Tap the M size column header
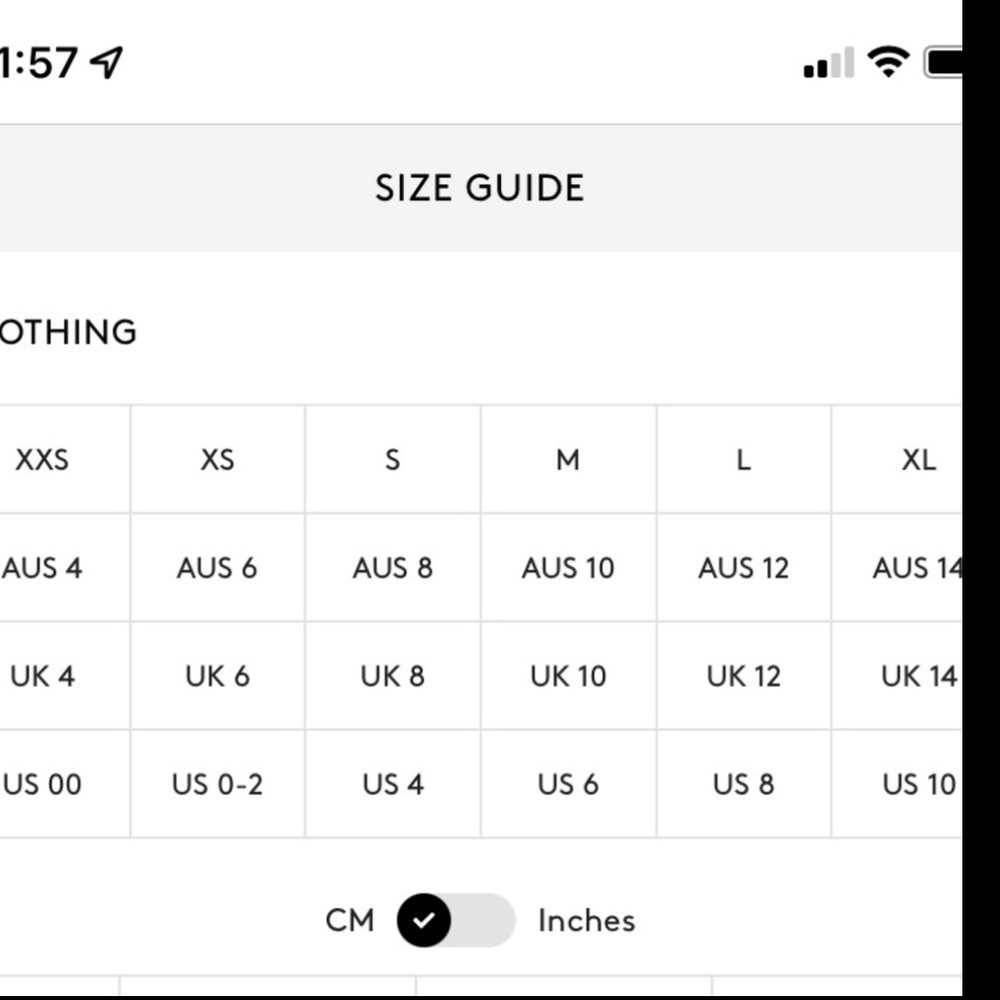Viewport: 1000px width, 1000px height. [568, 459]
